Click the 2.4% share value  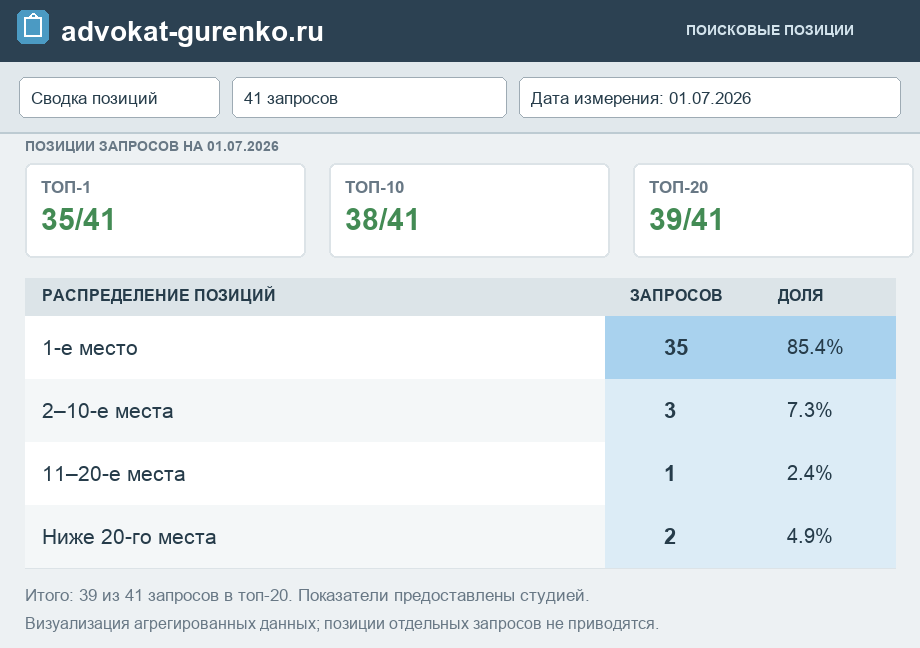[810, 472]
